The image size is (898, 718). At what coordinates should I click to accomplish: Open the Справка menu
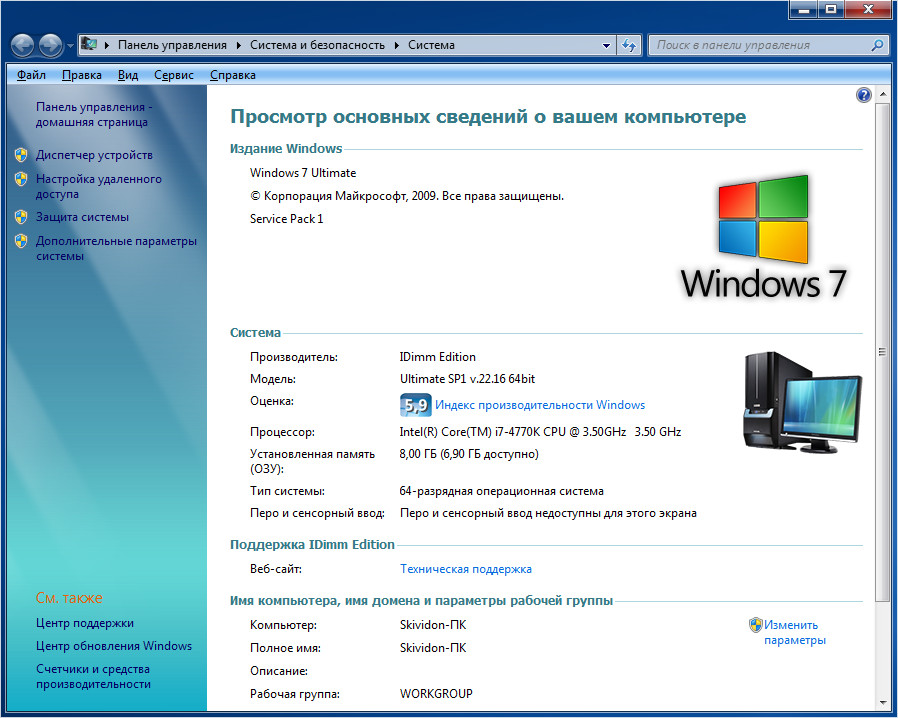233,75
